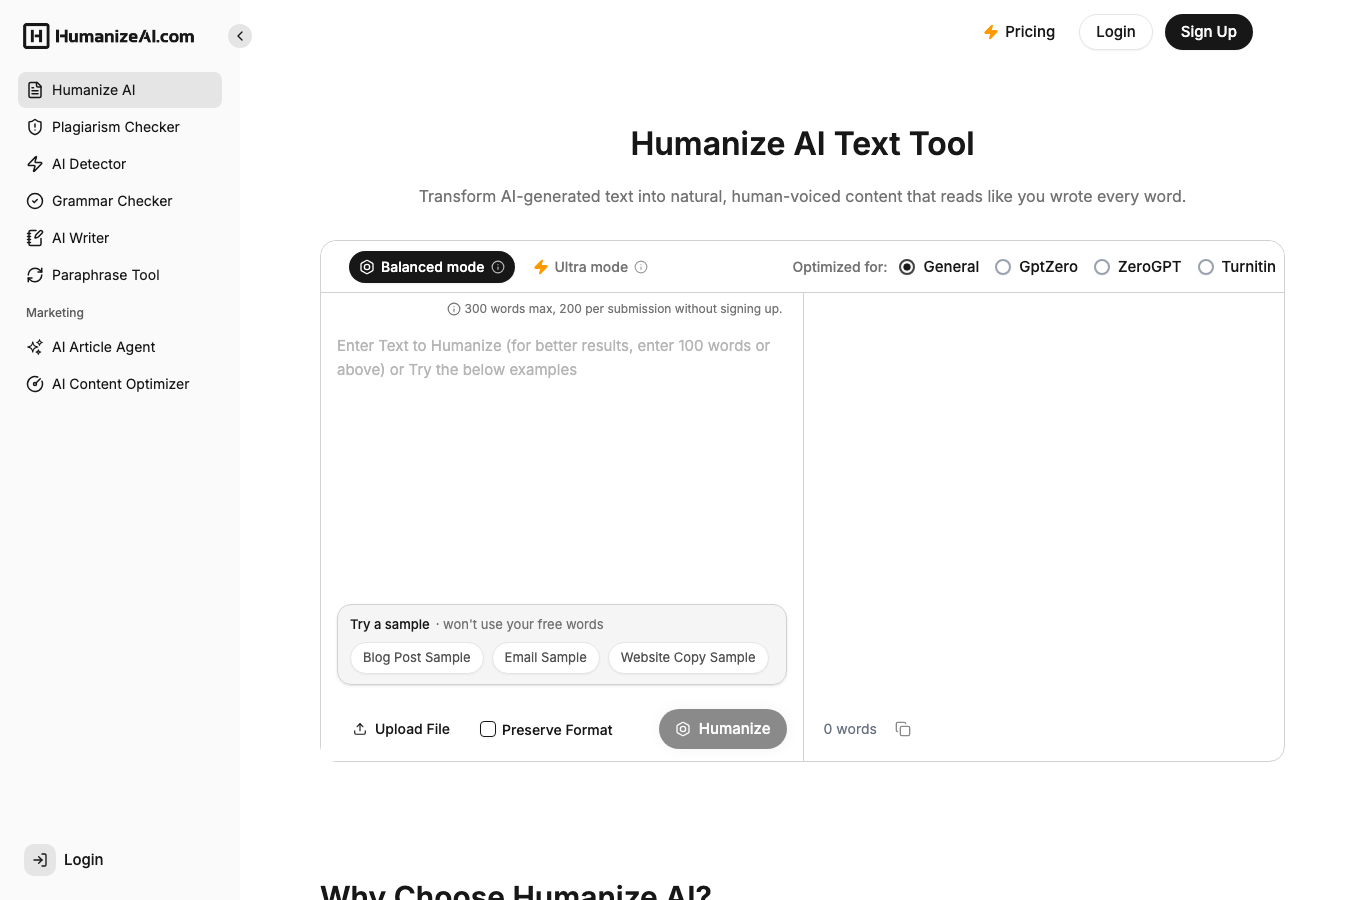Click the AI Writer pencil icon
This screenshot has width=1365, height=900.
[x=35, y=238]
